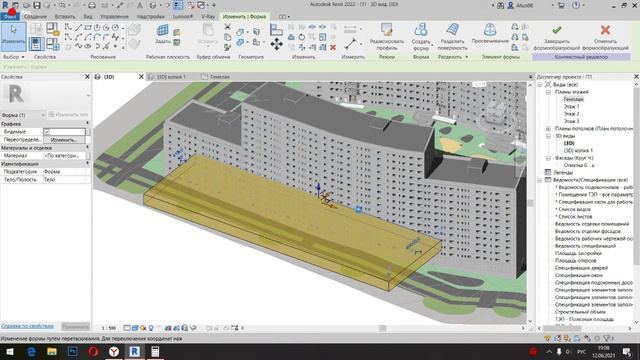Click the shopping cart icon in title bar
This screenshot has width=640, height=360.
(561, 5)
